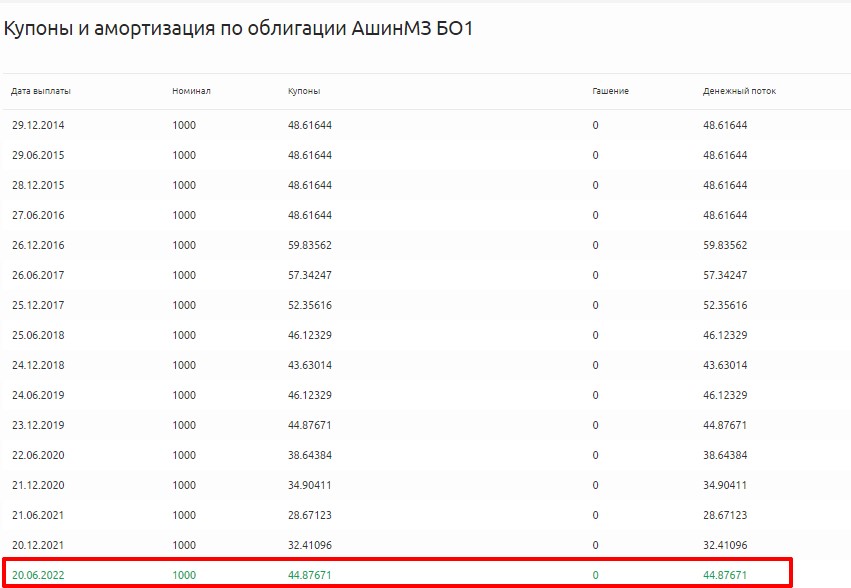851x588 pixels.
Task: Click coupon value 32.41096 in Купоны column
Action: pos(310,545)
